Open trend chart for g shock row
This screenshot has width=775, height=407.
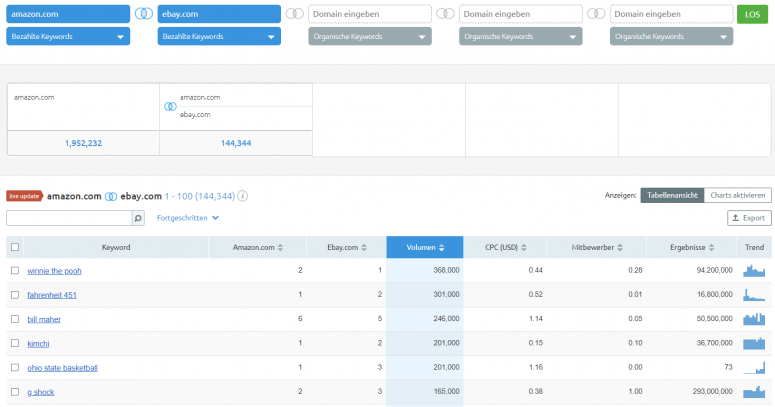tap(754, 392)
